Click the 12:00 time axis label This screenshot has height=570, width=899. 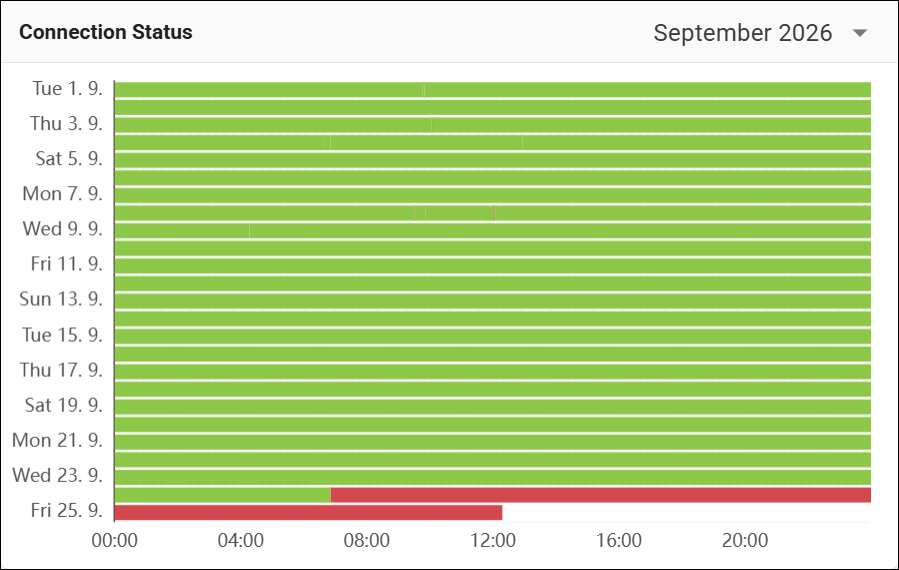[493, 540]
